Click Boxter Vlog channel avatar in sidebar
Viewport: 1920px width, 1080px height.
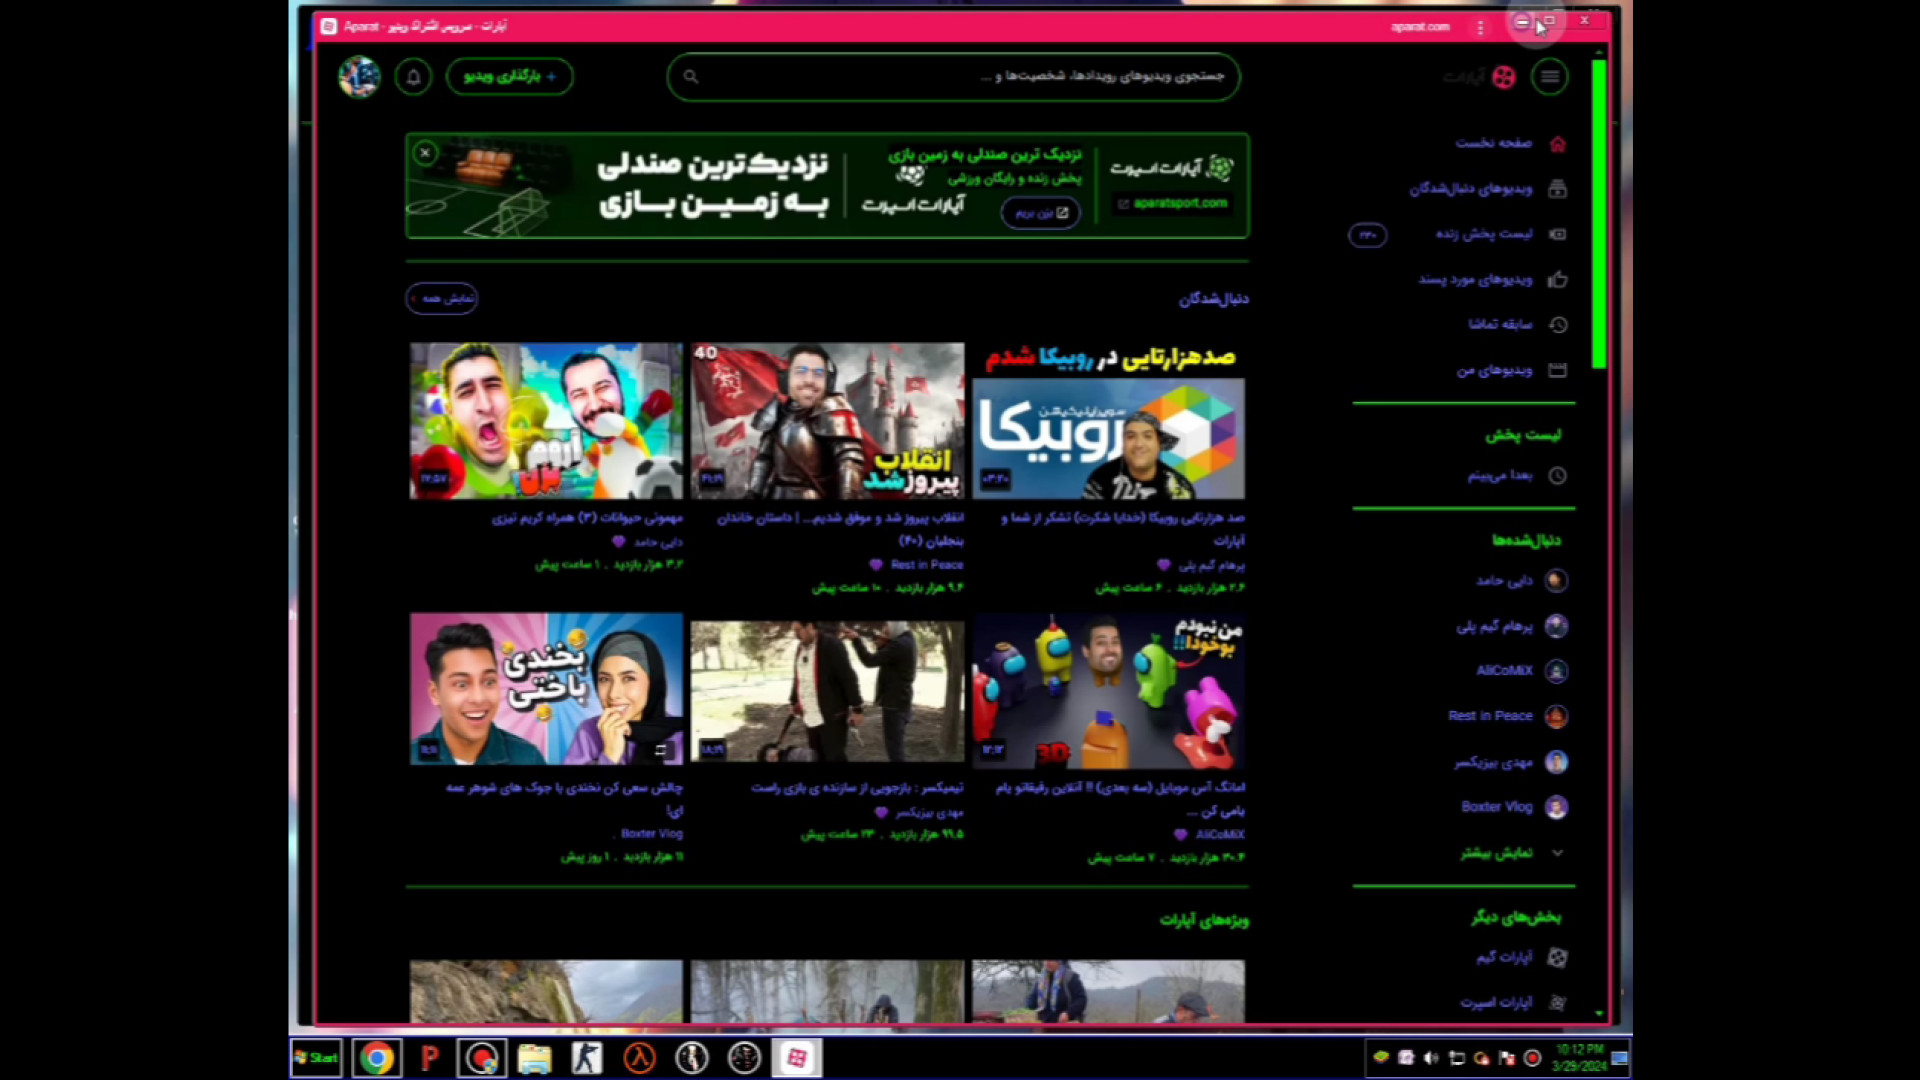tap(1556, 807)
